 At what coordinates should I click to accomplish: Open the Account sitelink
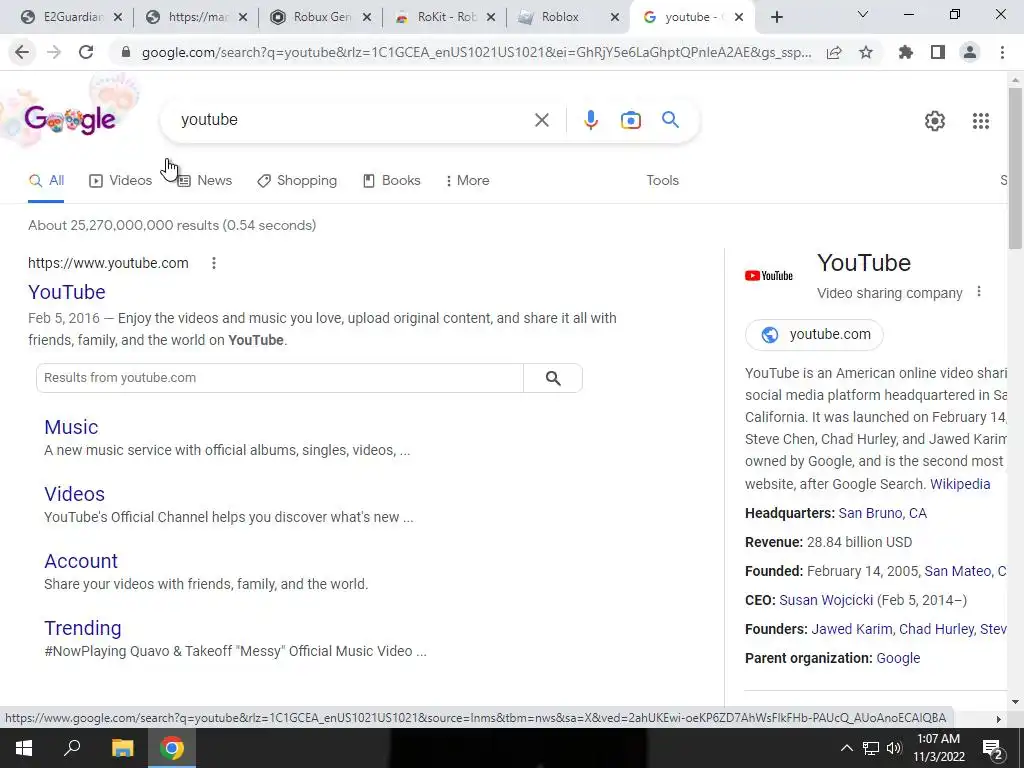81,561
